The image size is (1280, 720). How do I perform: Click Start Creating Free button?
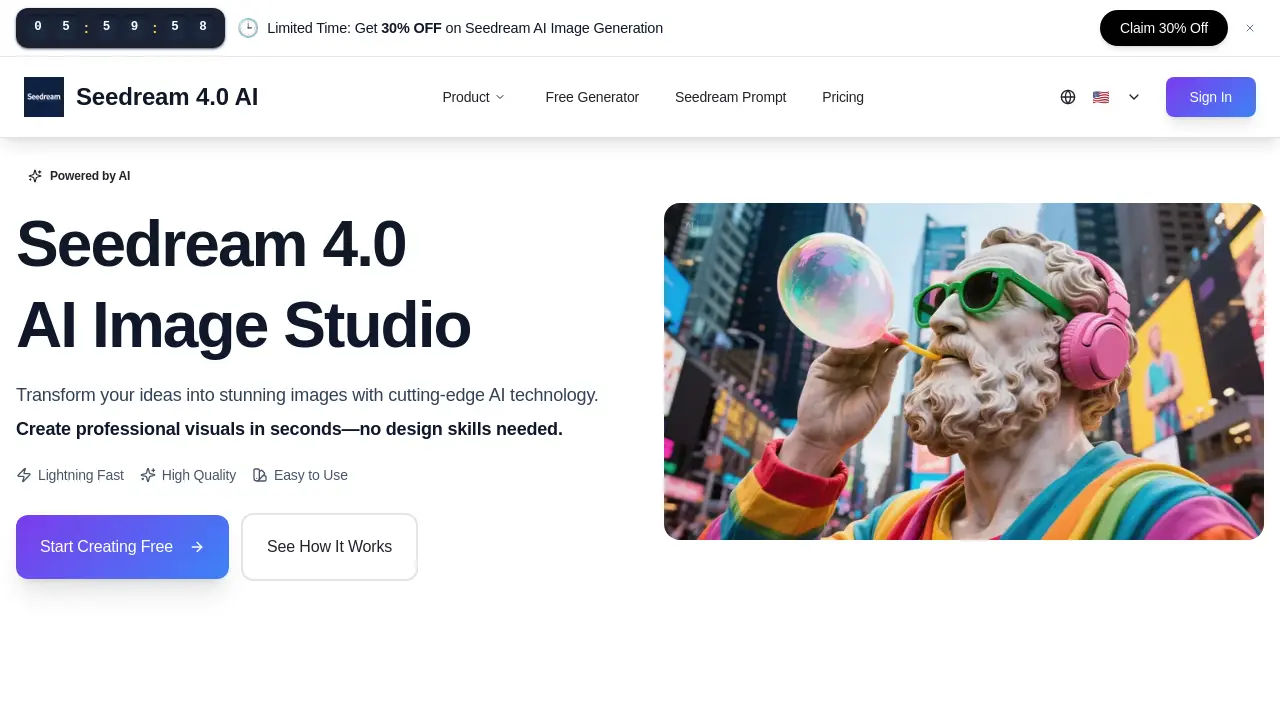122,547
